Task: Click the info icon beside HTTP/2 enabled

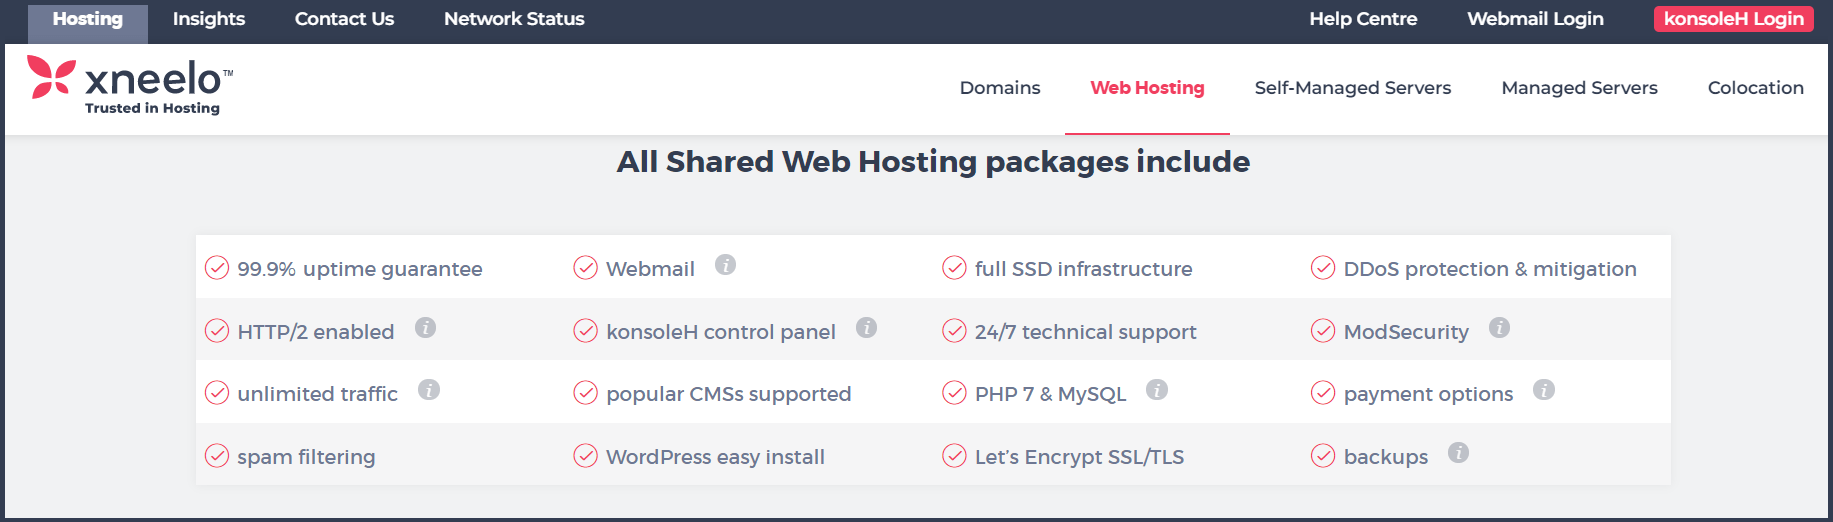Action: (425, 327)
